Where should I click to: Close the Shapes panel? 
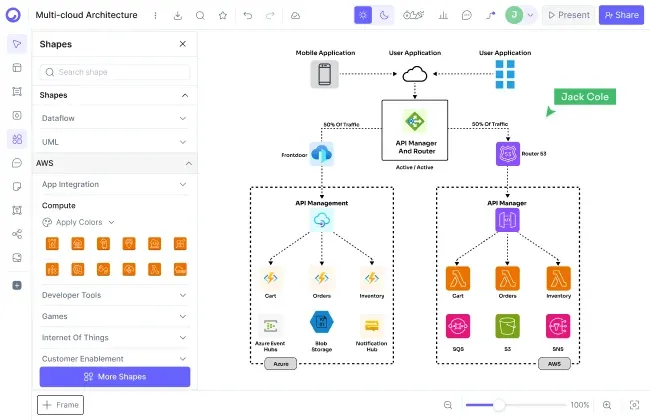tap(182, 44)
